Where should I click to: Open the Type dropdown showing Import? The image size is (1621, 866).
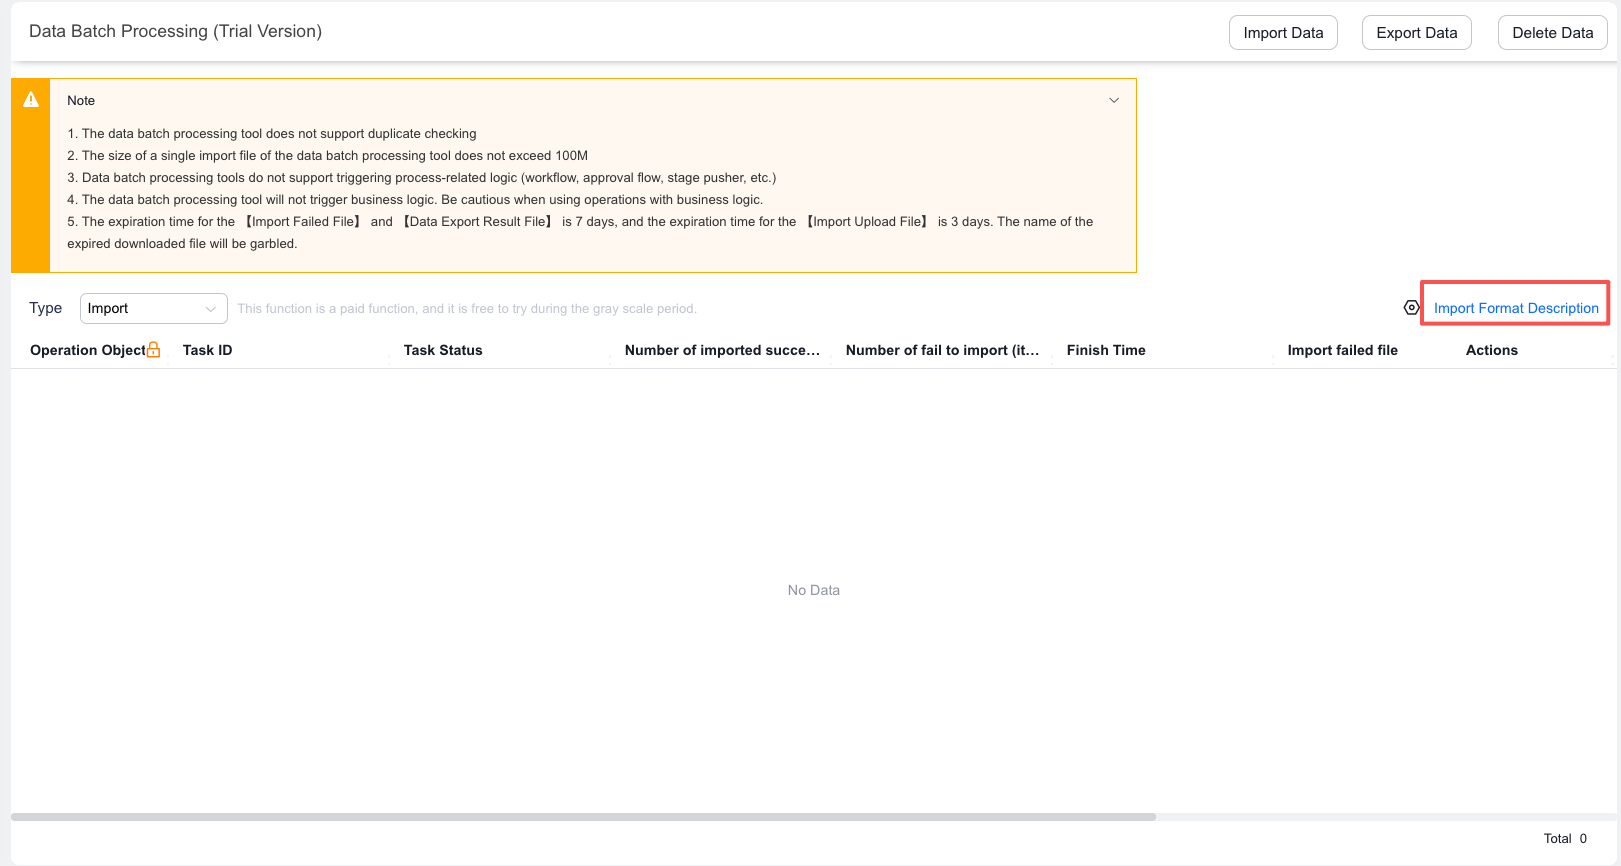154,308
